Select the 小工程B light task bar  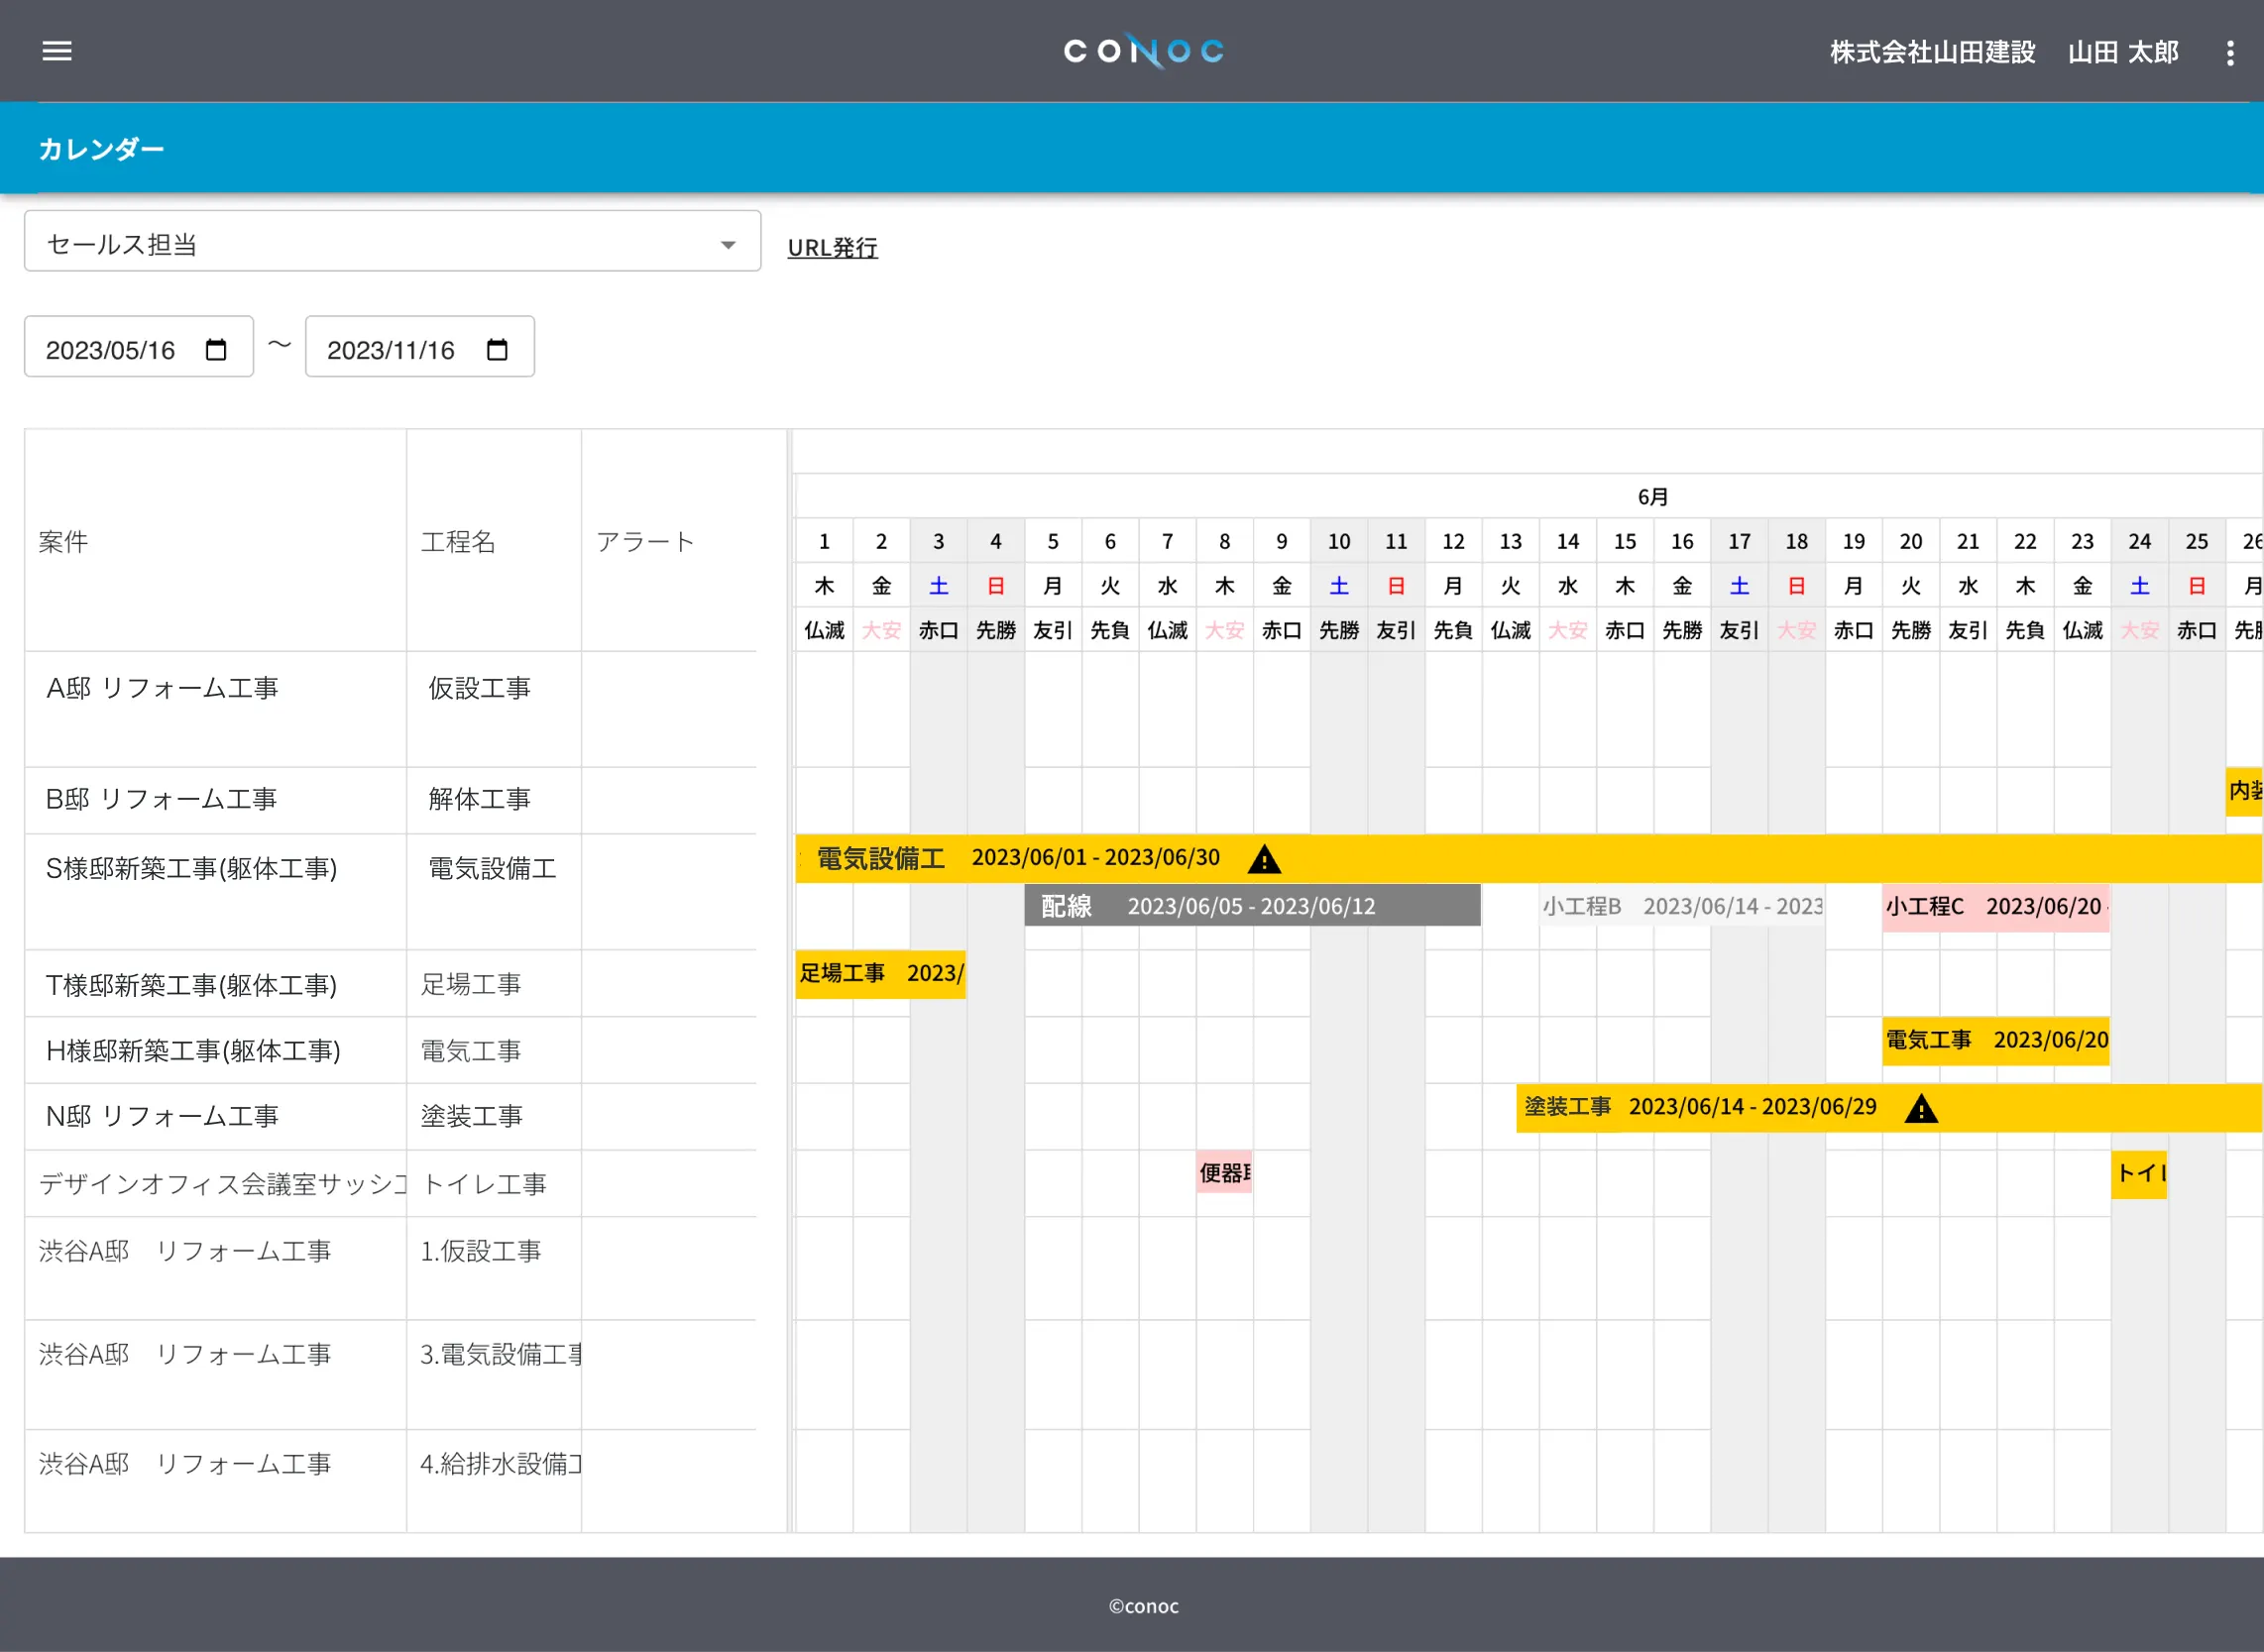pyautogui.click(x=1682, y=906)
